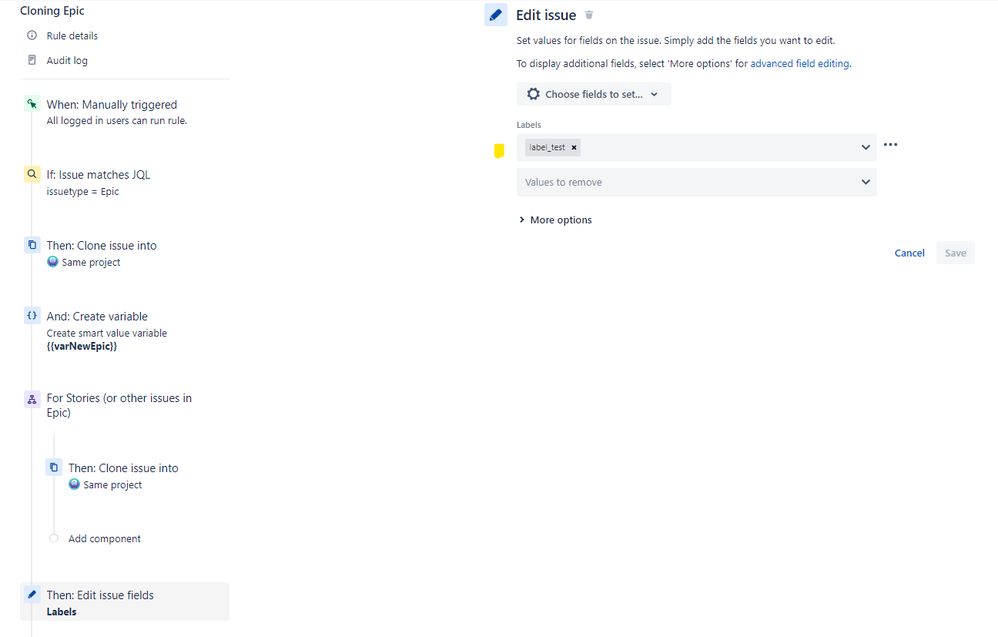Screen dimensions: 998x637
Task: Expand the Values to remove dropdown arrow
Action: (x=866, y=182)
